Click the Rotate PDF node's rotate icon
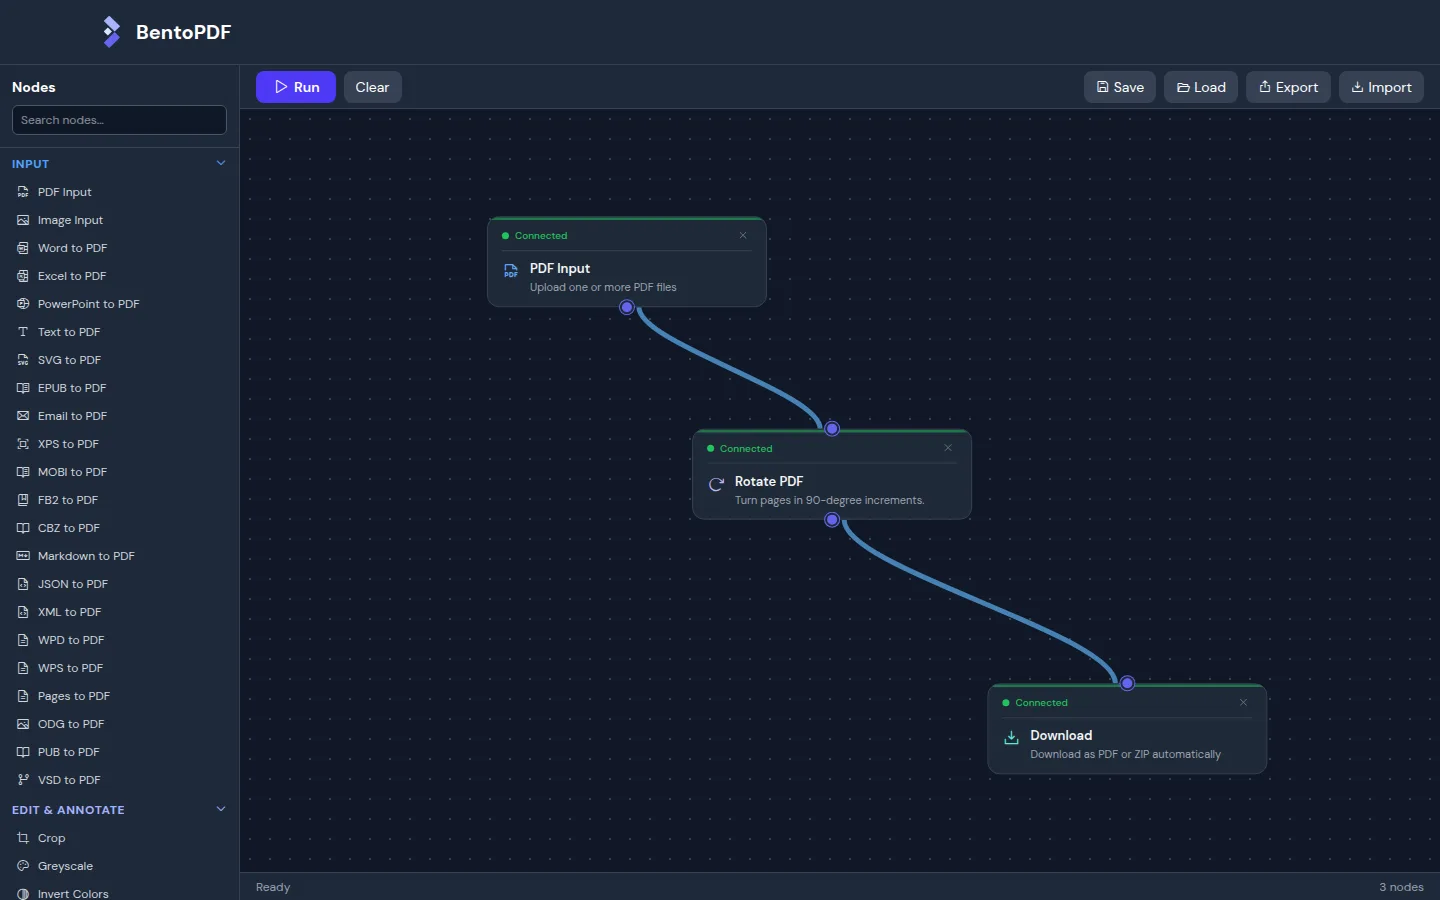Screen dimensions: 1440x900 click(716, 485)
